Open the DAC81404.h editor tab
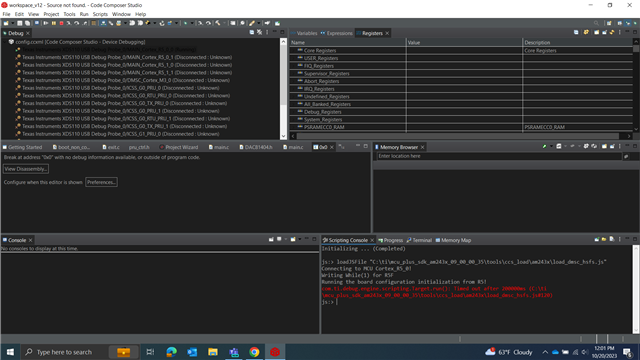This screenshot has width=640, height=360. (256, 147)
